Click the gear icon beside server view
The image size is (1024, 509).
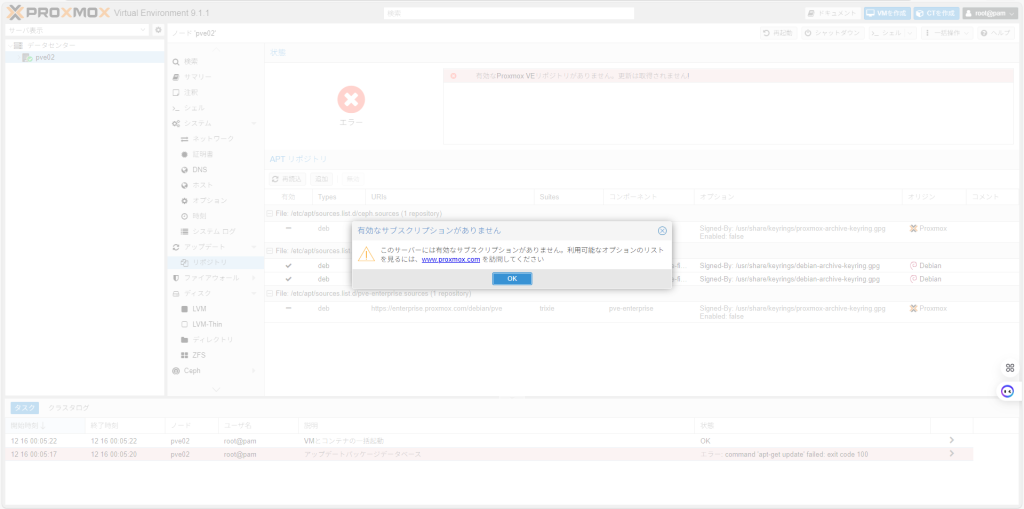[158, 30]
